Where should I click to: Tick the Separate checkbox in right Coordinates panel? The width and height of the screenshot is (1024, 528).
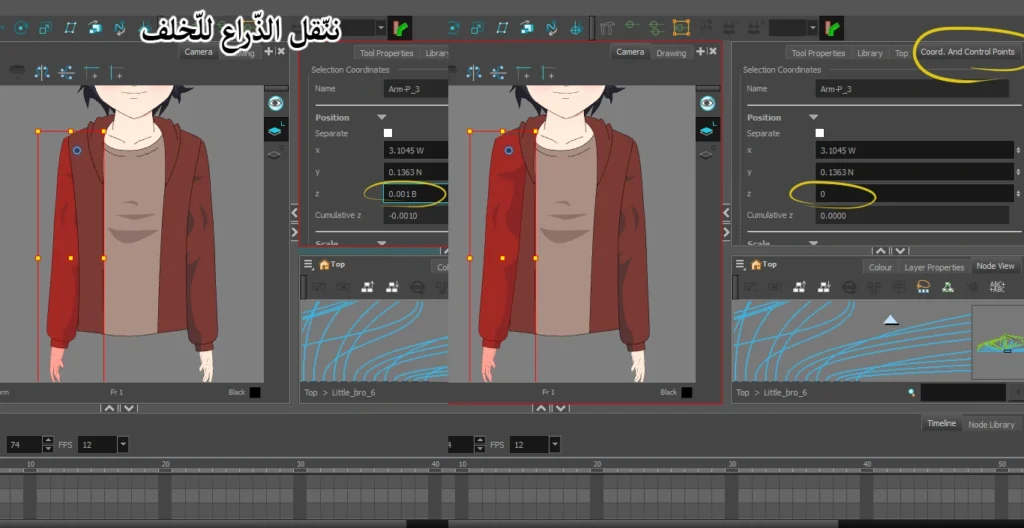coord(820,133)
